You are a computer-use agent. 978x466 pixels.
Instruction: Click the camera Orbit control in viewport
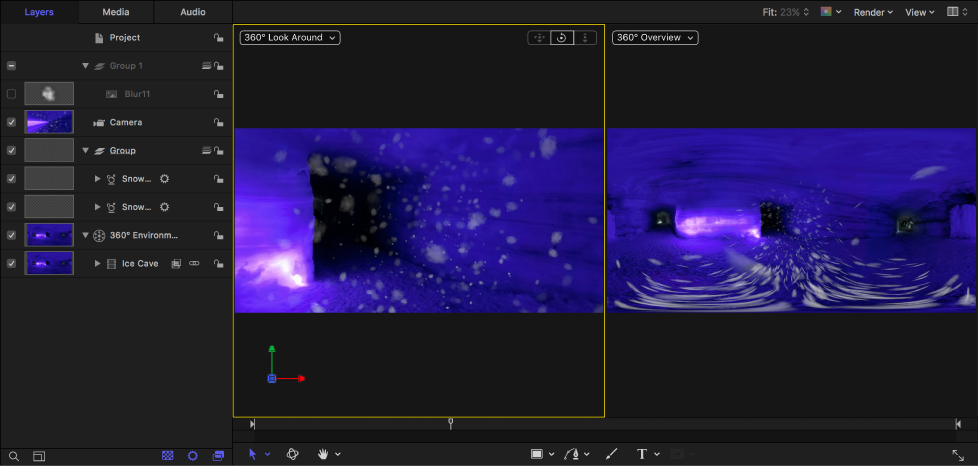[x=562, y=38]
